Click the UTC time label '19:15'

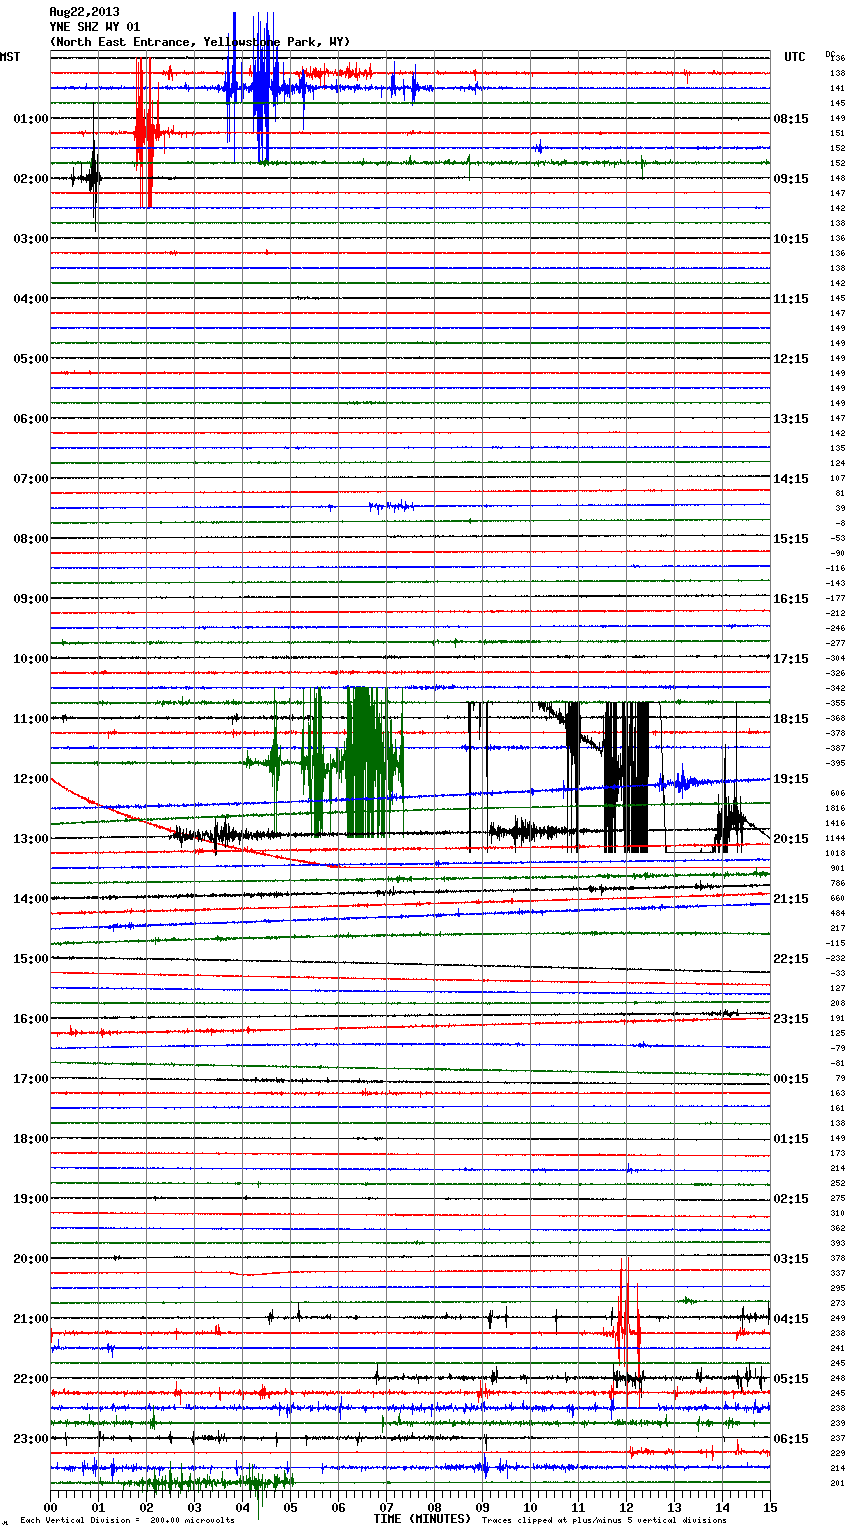[791, 779]
